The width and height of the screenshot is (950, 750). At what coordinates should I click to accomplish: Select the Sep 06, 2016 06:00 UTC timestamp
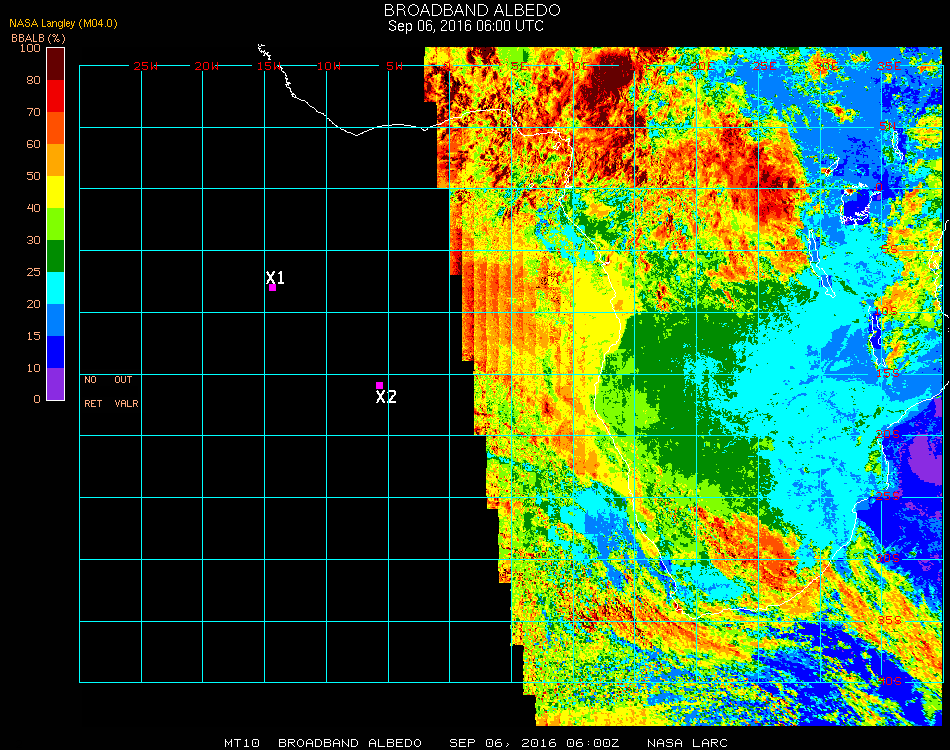click(465, 26)
